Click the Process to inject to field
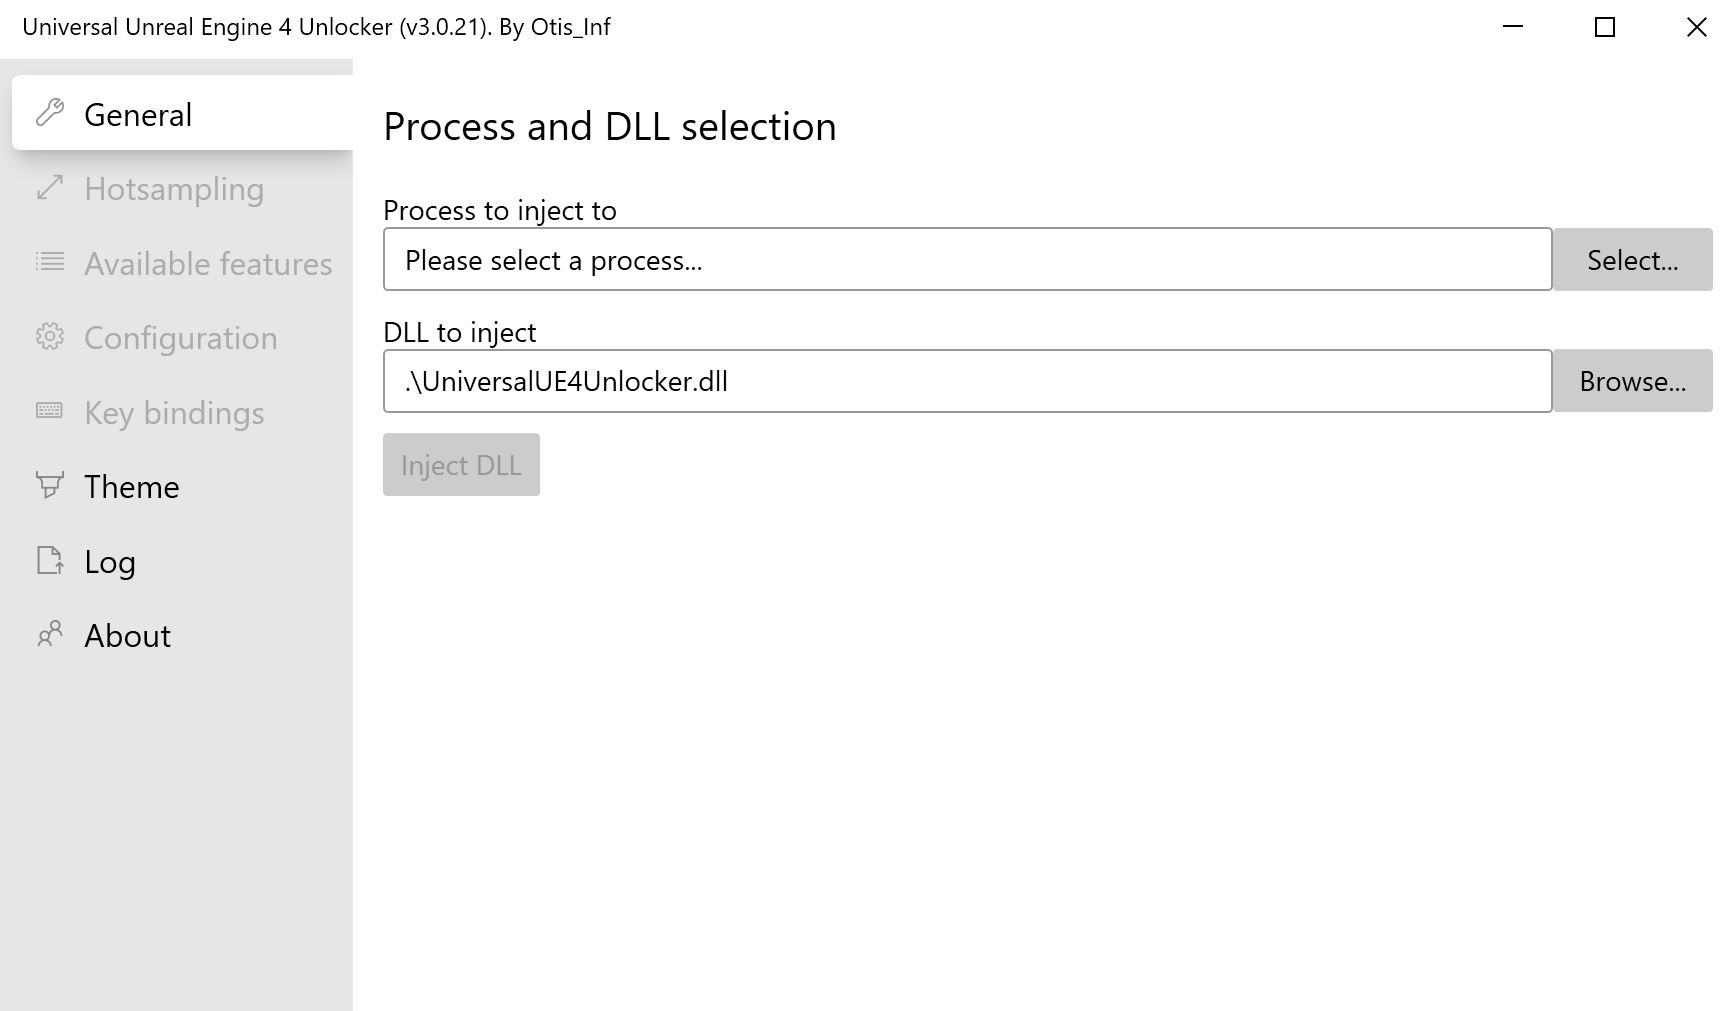The image size is (1729, 1011). 967,260
